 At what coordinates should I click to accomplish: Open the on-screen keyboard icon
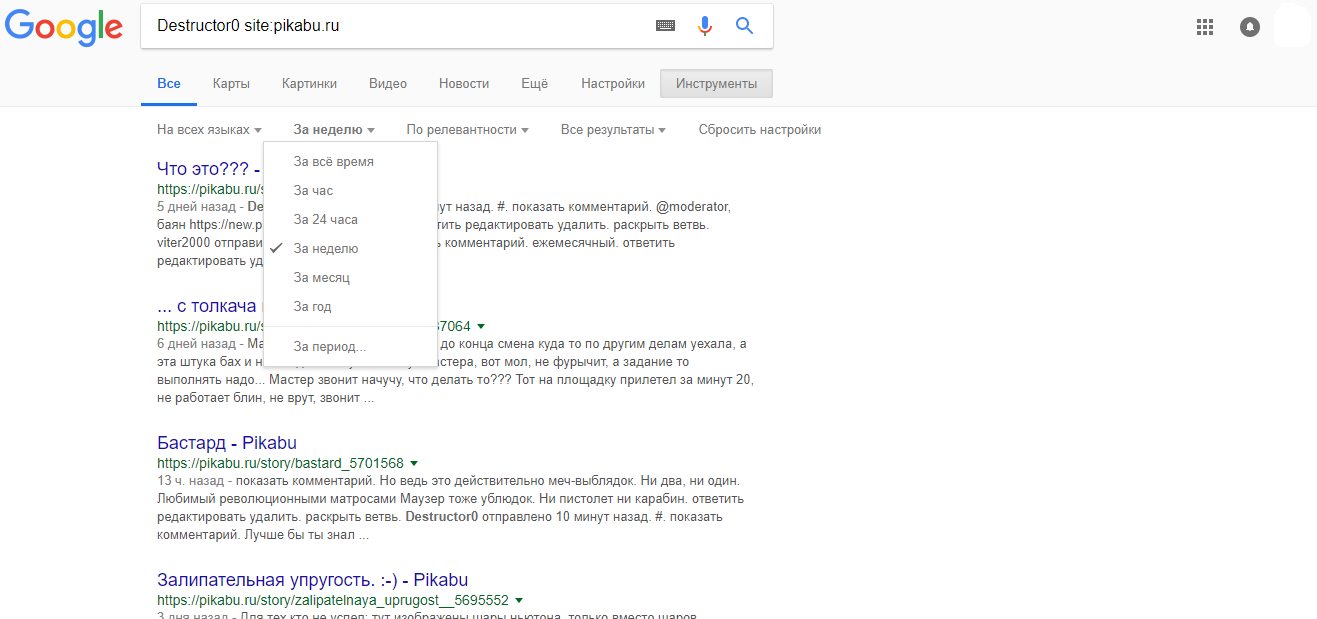coord(665,26)
